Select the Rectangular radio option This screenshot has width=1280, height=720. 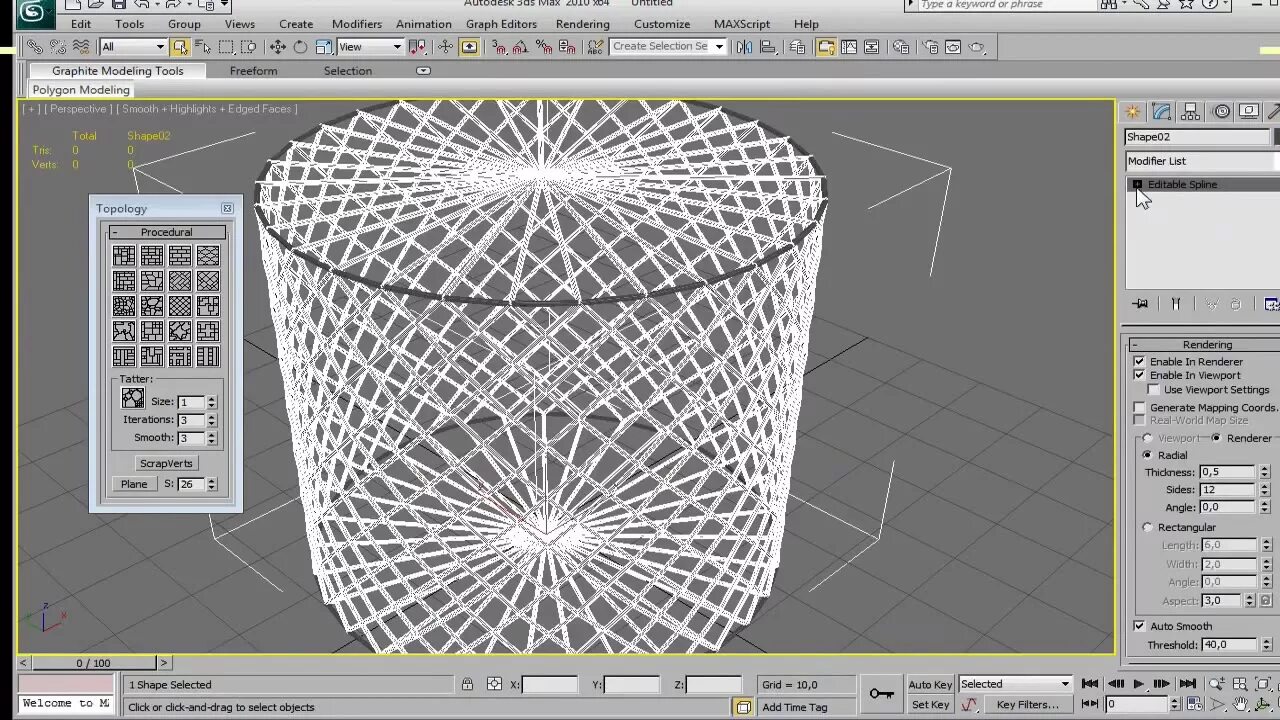pos(1148,527)
